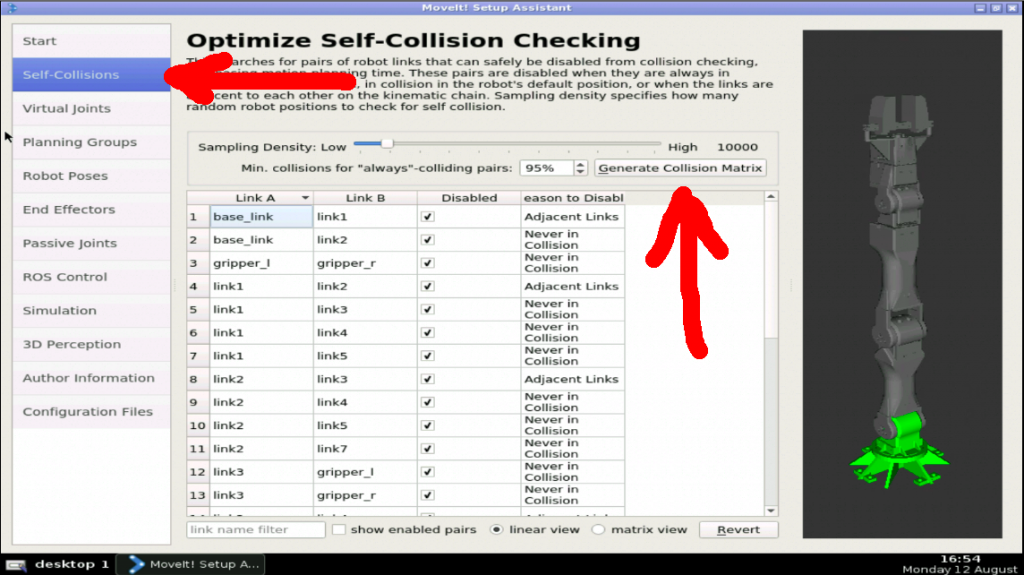Toggle Disabled checkbox for link2–link5 row
This screenshot has width=1024, height=575.
(x=428, y=425)
